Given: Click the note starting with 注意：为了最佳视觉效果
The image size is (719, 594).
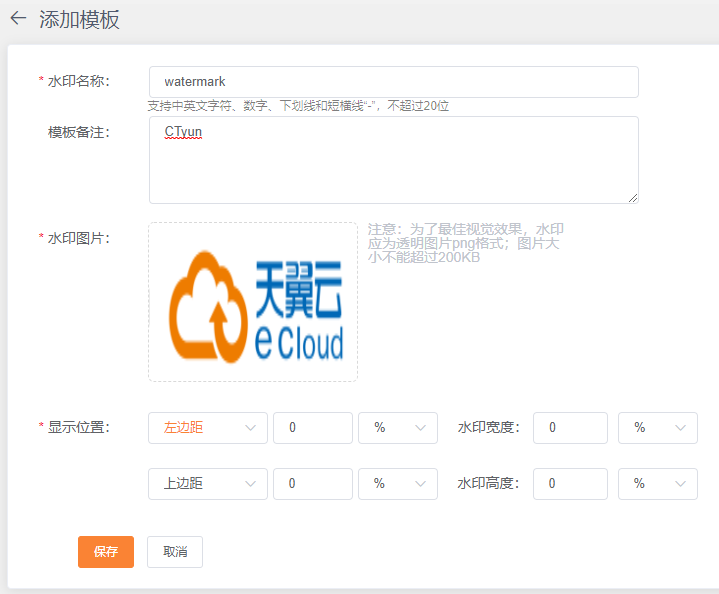Looking at the screenshot, I should click(x=465, y=243).
